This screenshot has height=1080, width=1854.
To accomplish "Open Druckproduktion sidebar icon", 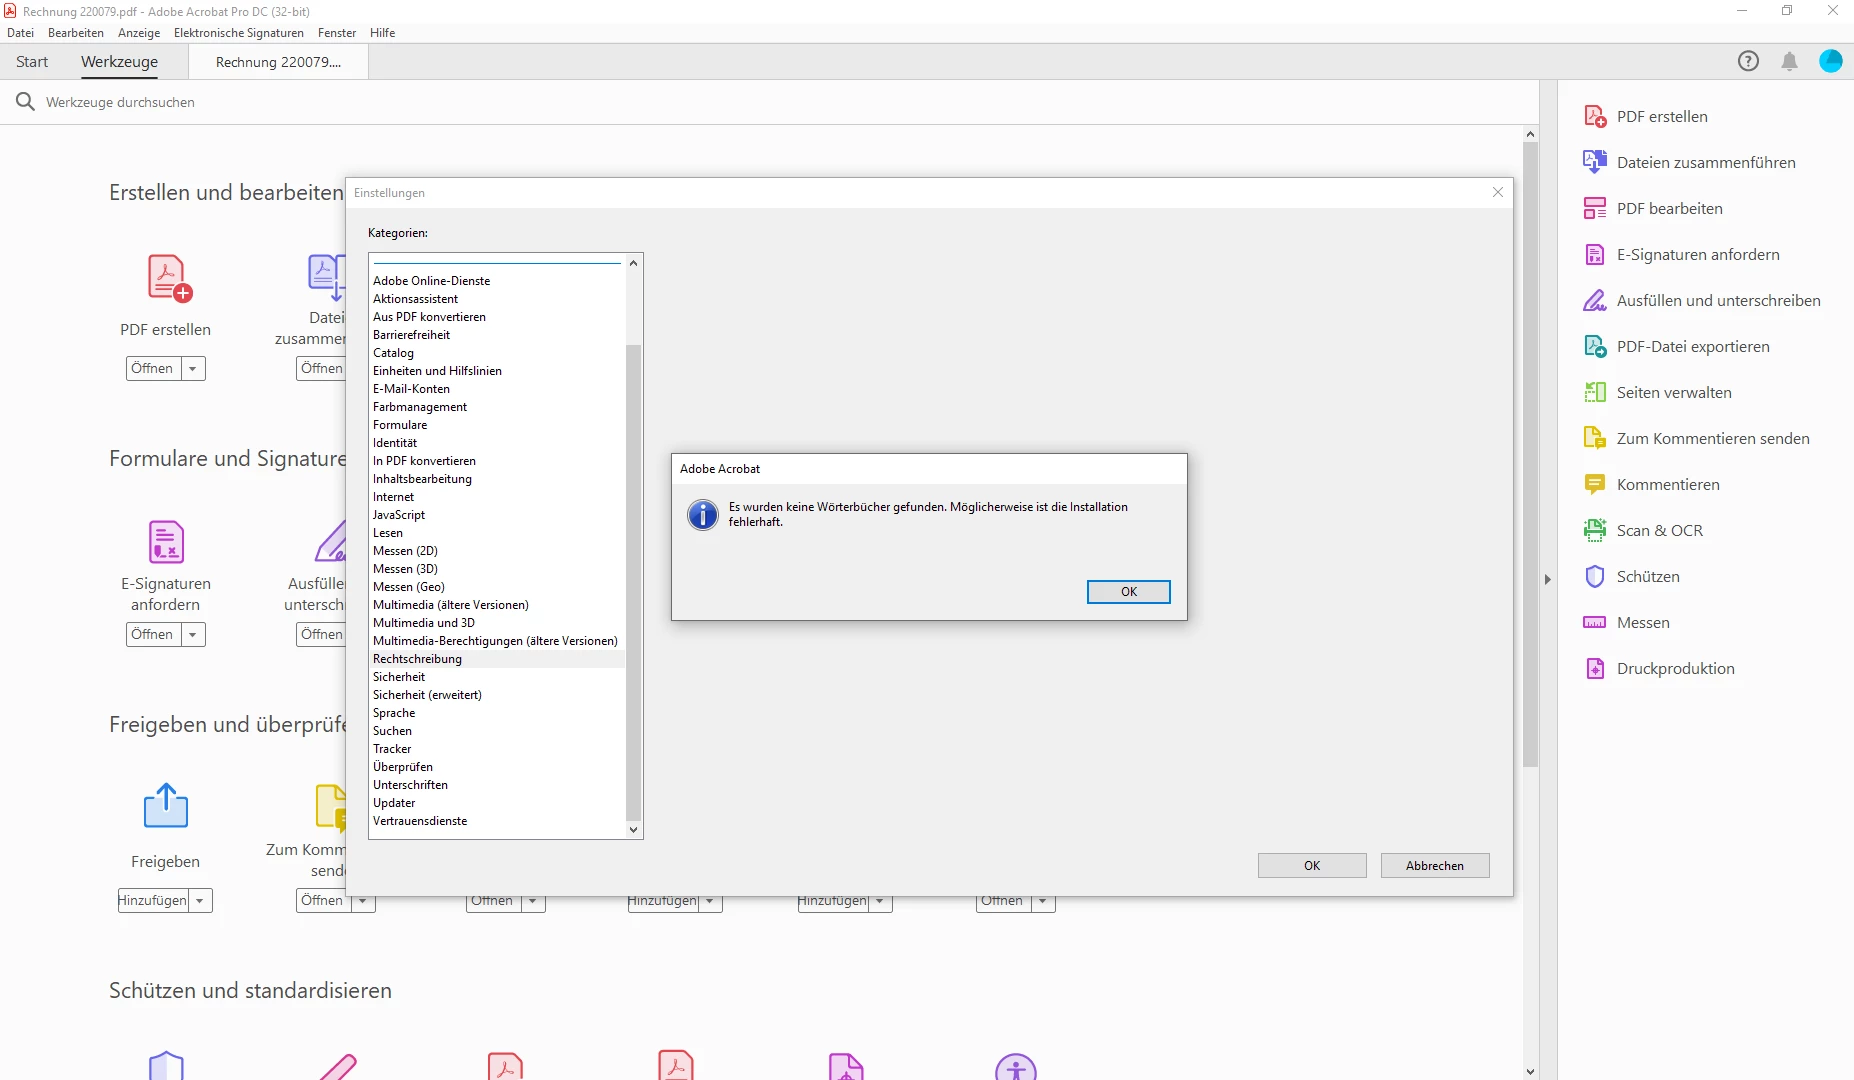I will pos(1595,668).
